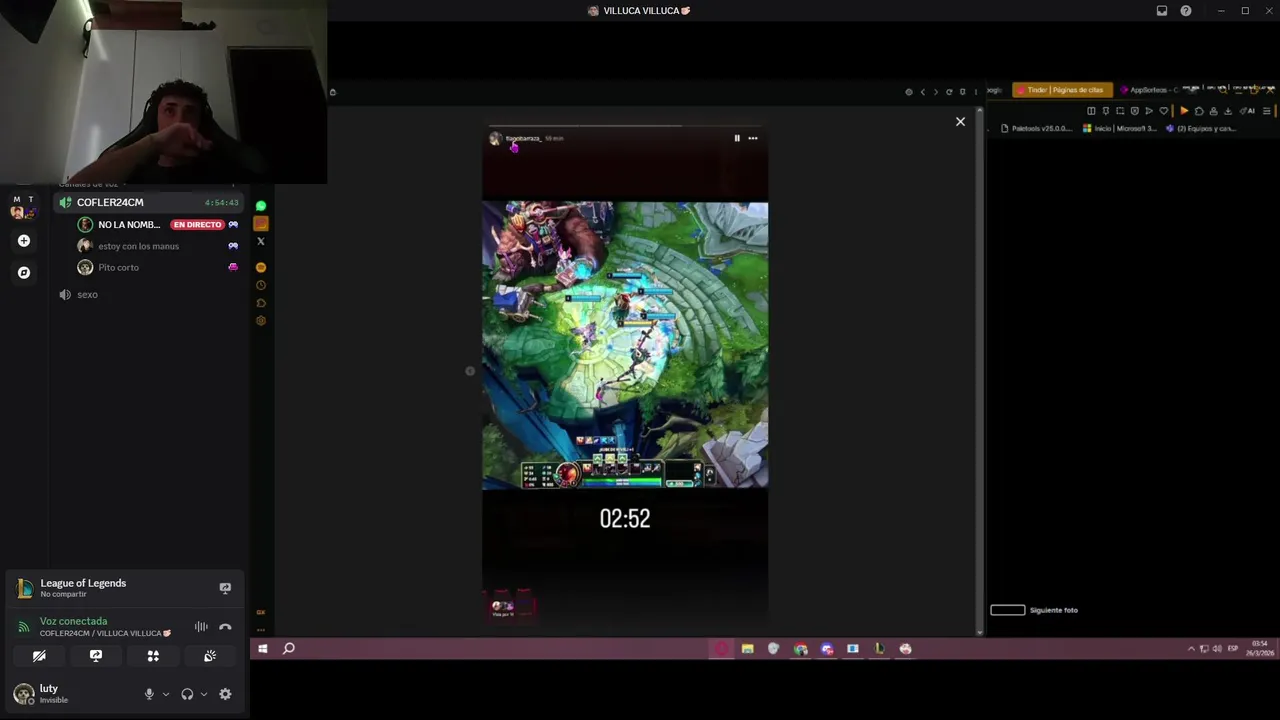Open story more options (three dots)
The height and width of the screenshot is (720, 1280).
click(x=753, y=138)
